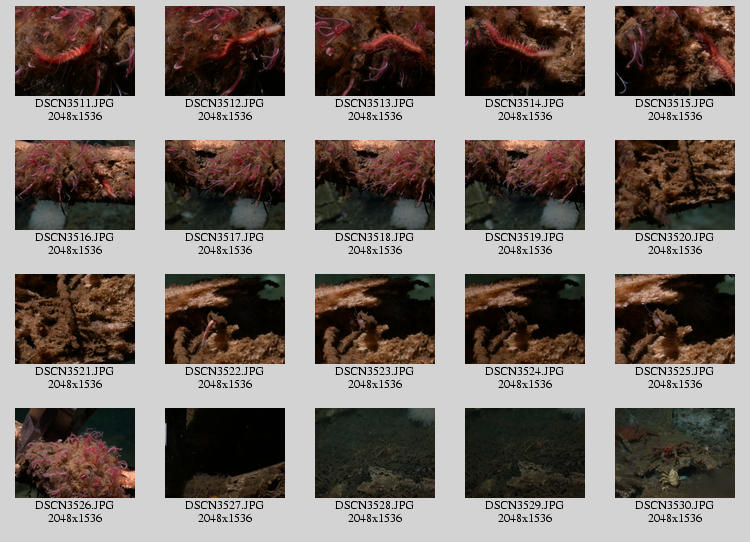Click the 2048x1536 size under DSCN3519.JPG
This screenshot has width=750, height=542.
tap(525, 250)
